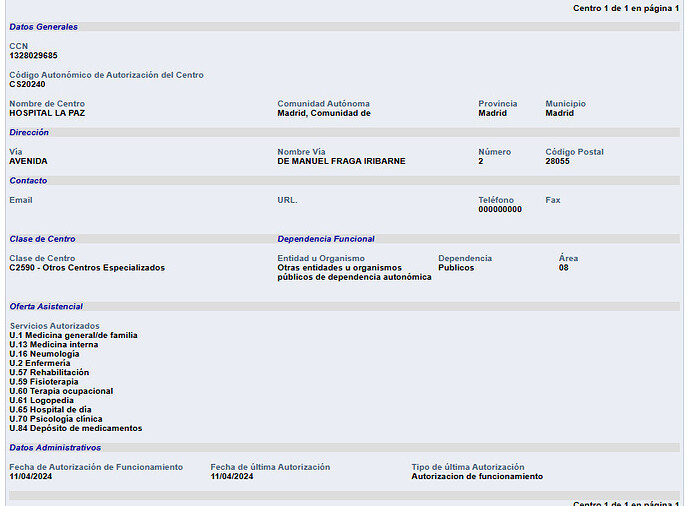Click the Clase de Centro section header
Image resolution: width=690 pixels, height=506 pixels.
pyautogui.click(x=42, y=239)
